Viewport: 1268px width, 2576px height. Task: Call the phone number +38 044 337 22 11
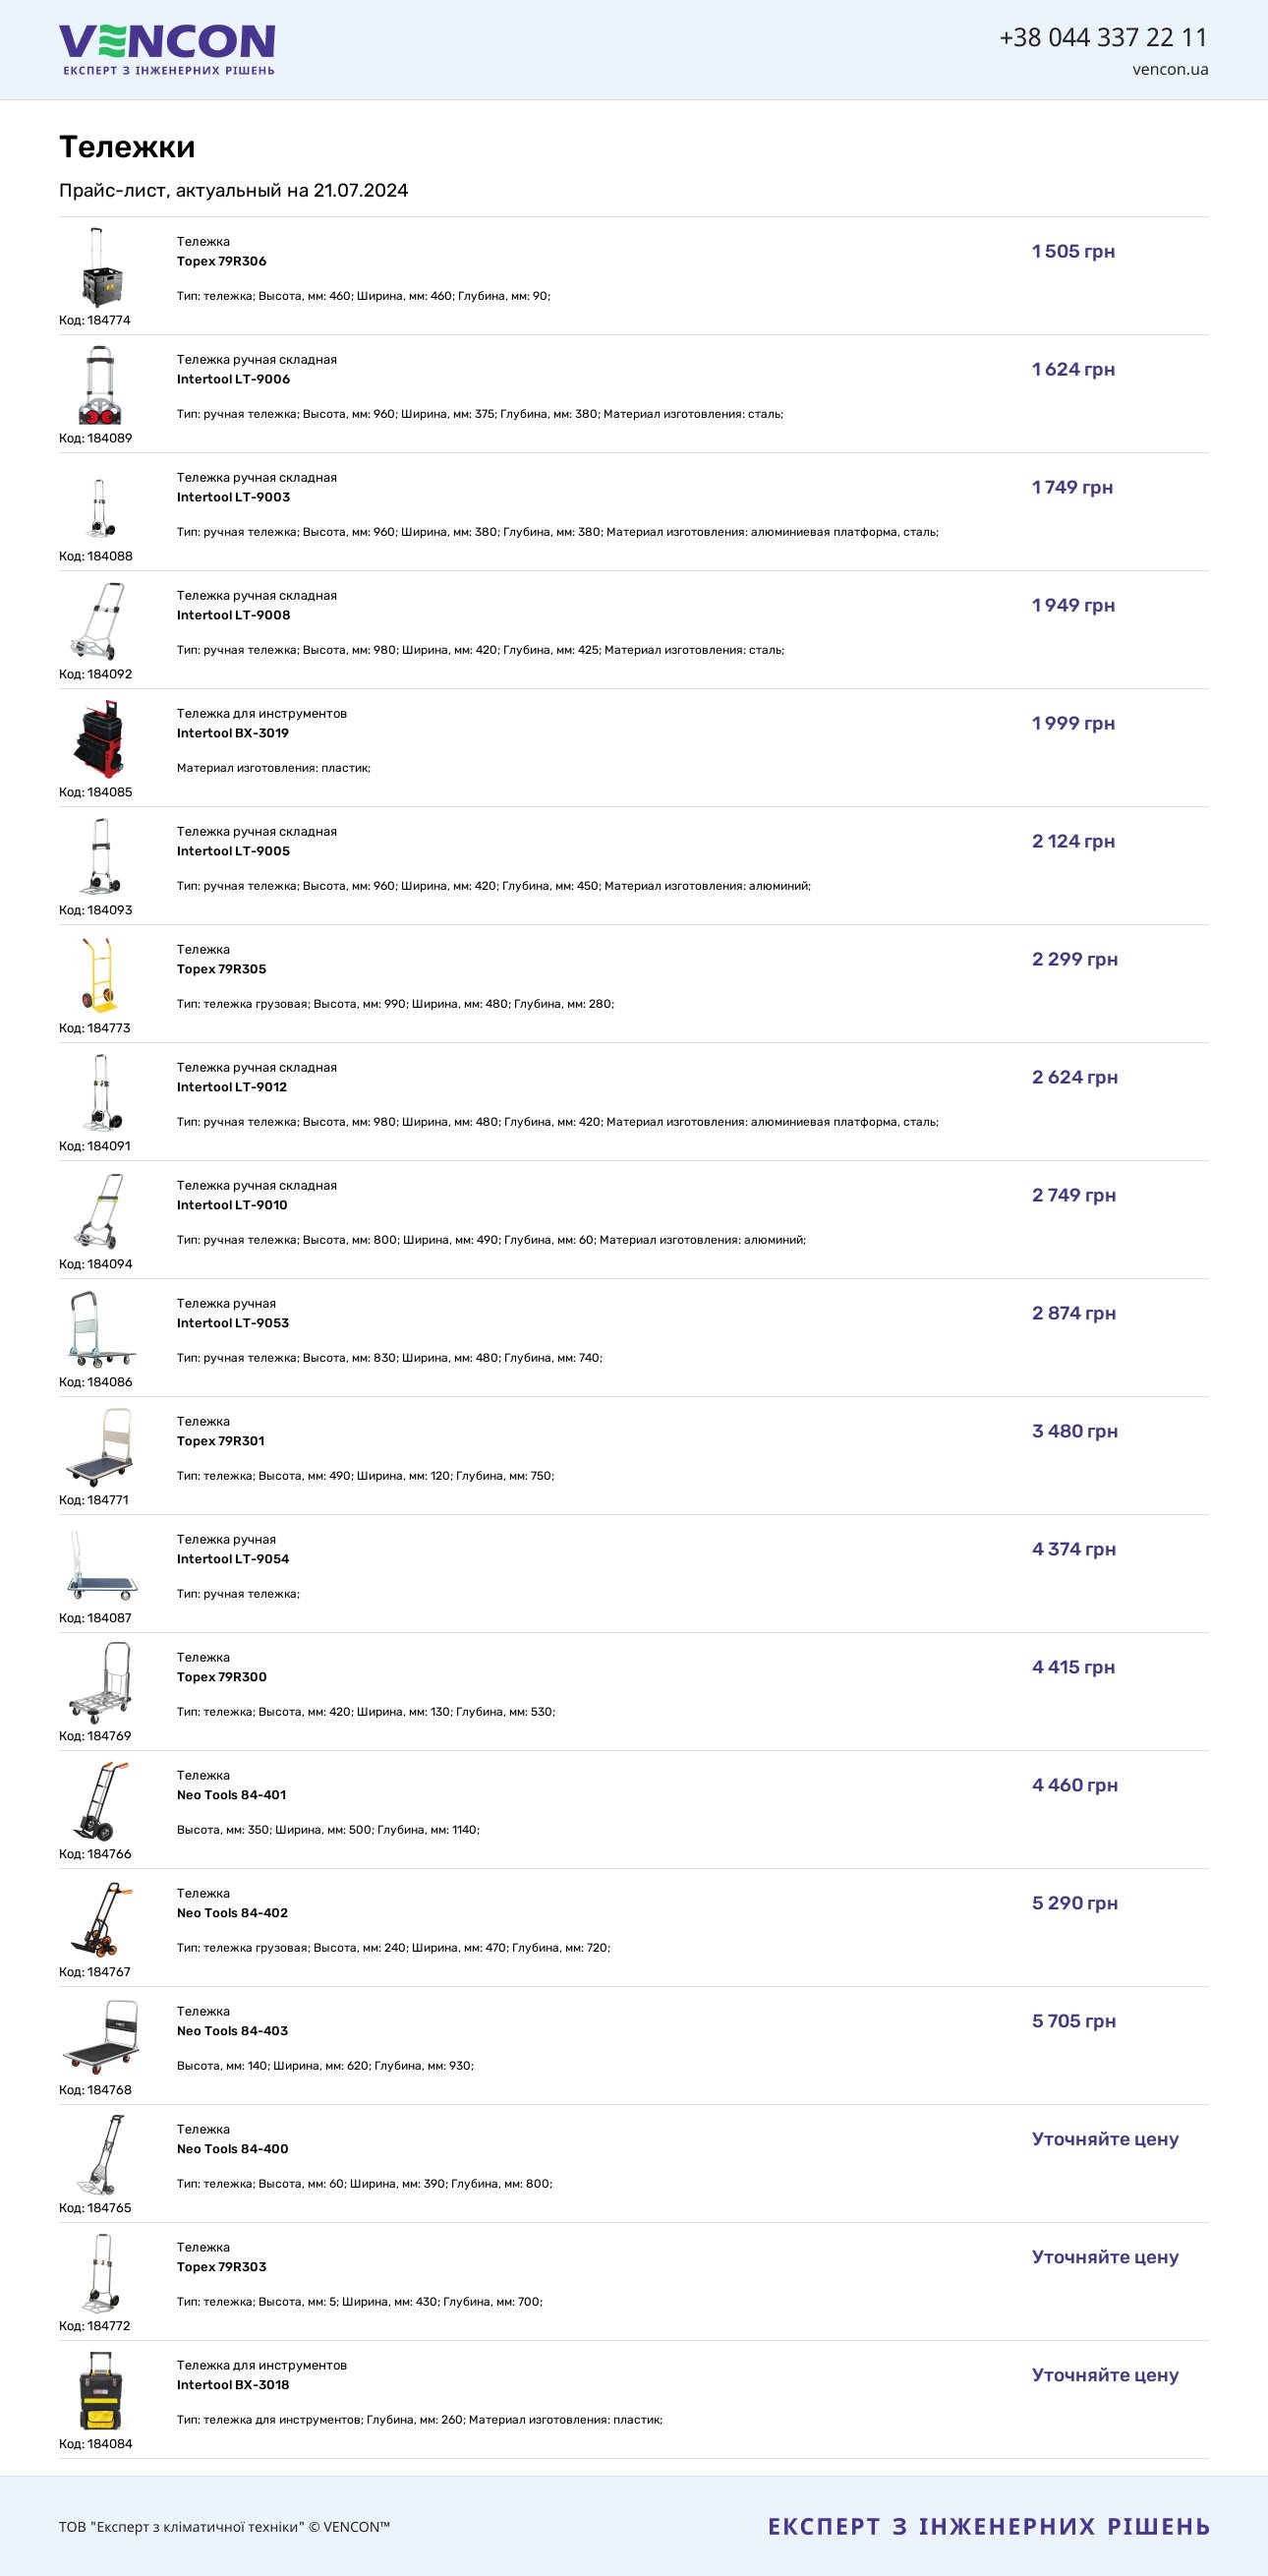coord(1103,37)
